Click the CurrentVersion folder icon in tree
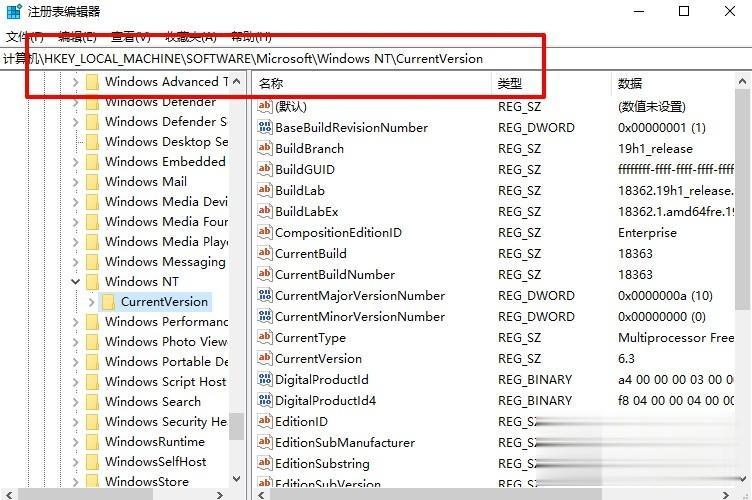 [108, 302]
